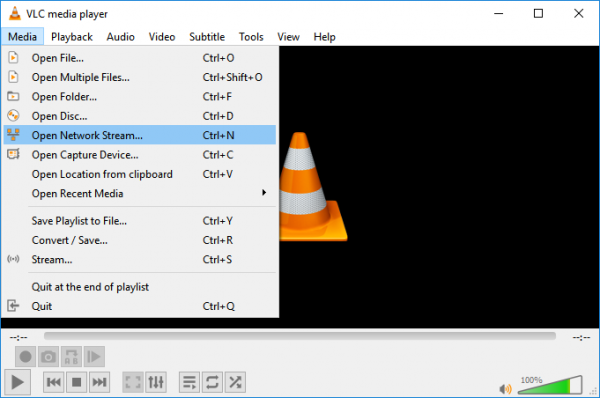Mute audio via speaker icon
The height and width of the screenshot is (398, 600).
pyautogui.click(x=506, y=389)
